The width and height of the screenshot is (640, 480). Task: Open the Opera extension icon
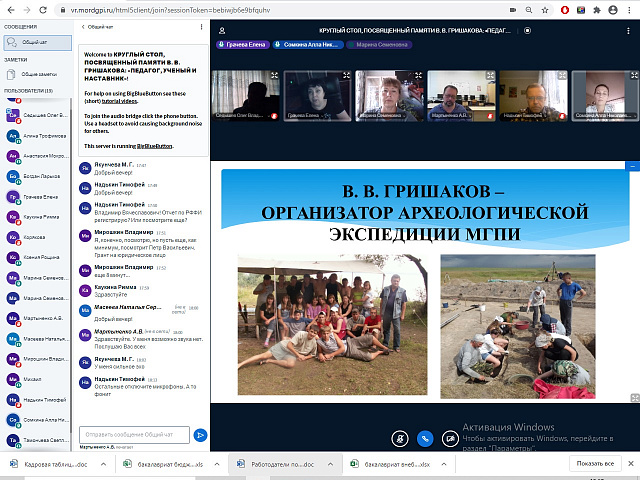pyautogui.click(x=565, y=10)
